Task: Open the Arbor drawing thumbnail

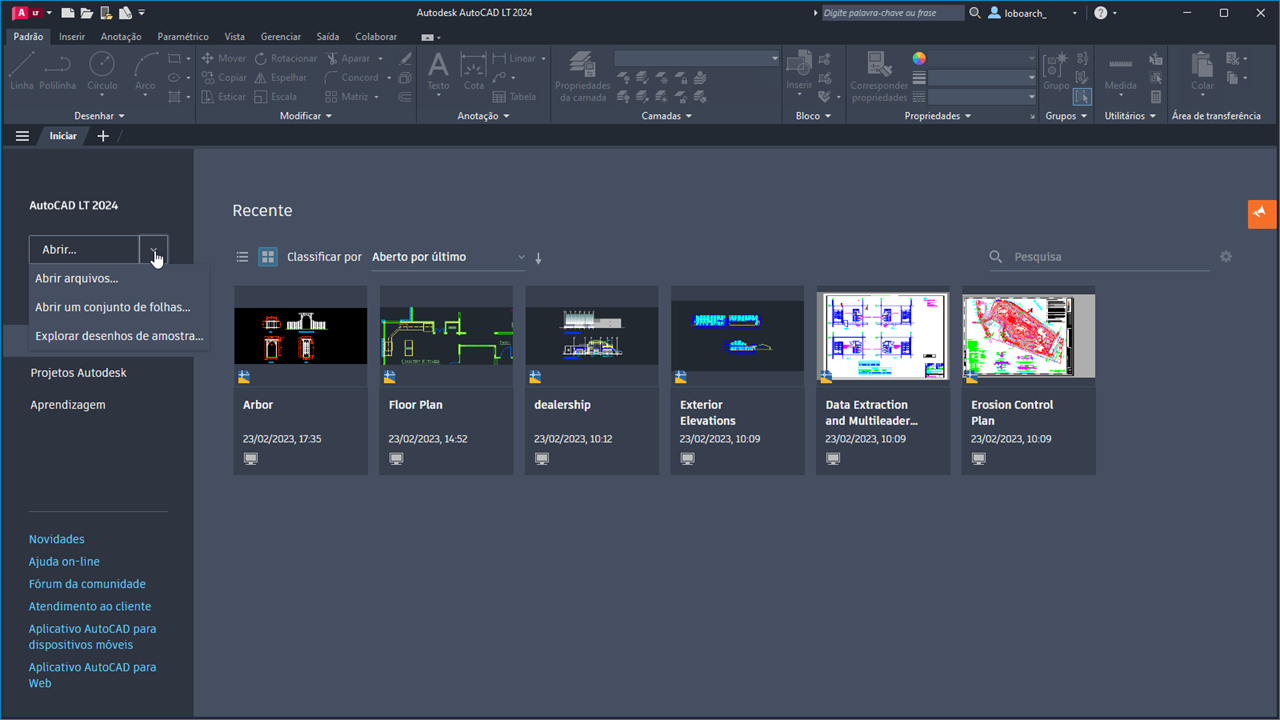Action: pos(300,336)
